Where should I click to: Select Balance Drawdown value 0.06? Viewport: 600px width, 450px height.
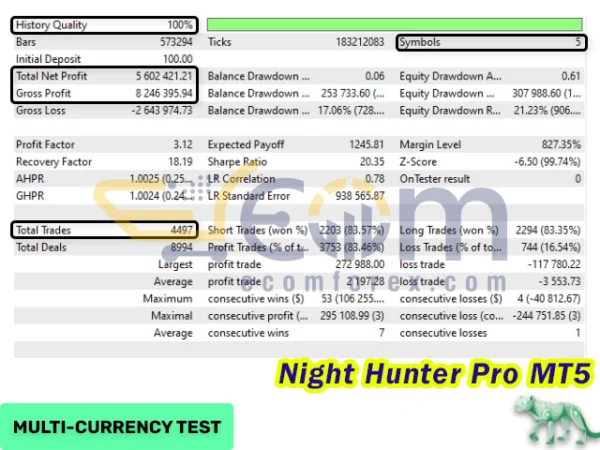(375, 76)
